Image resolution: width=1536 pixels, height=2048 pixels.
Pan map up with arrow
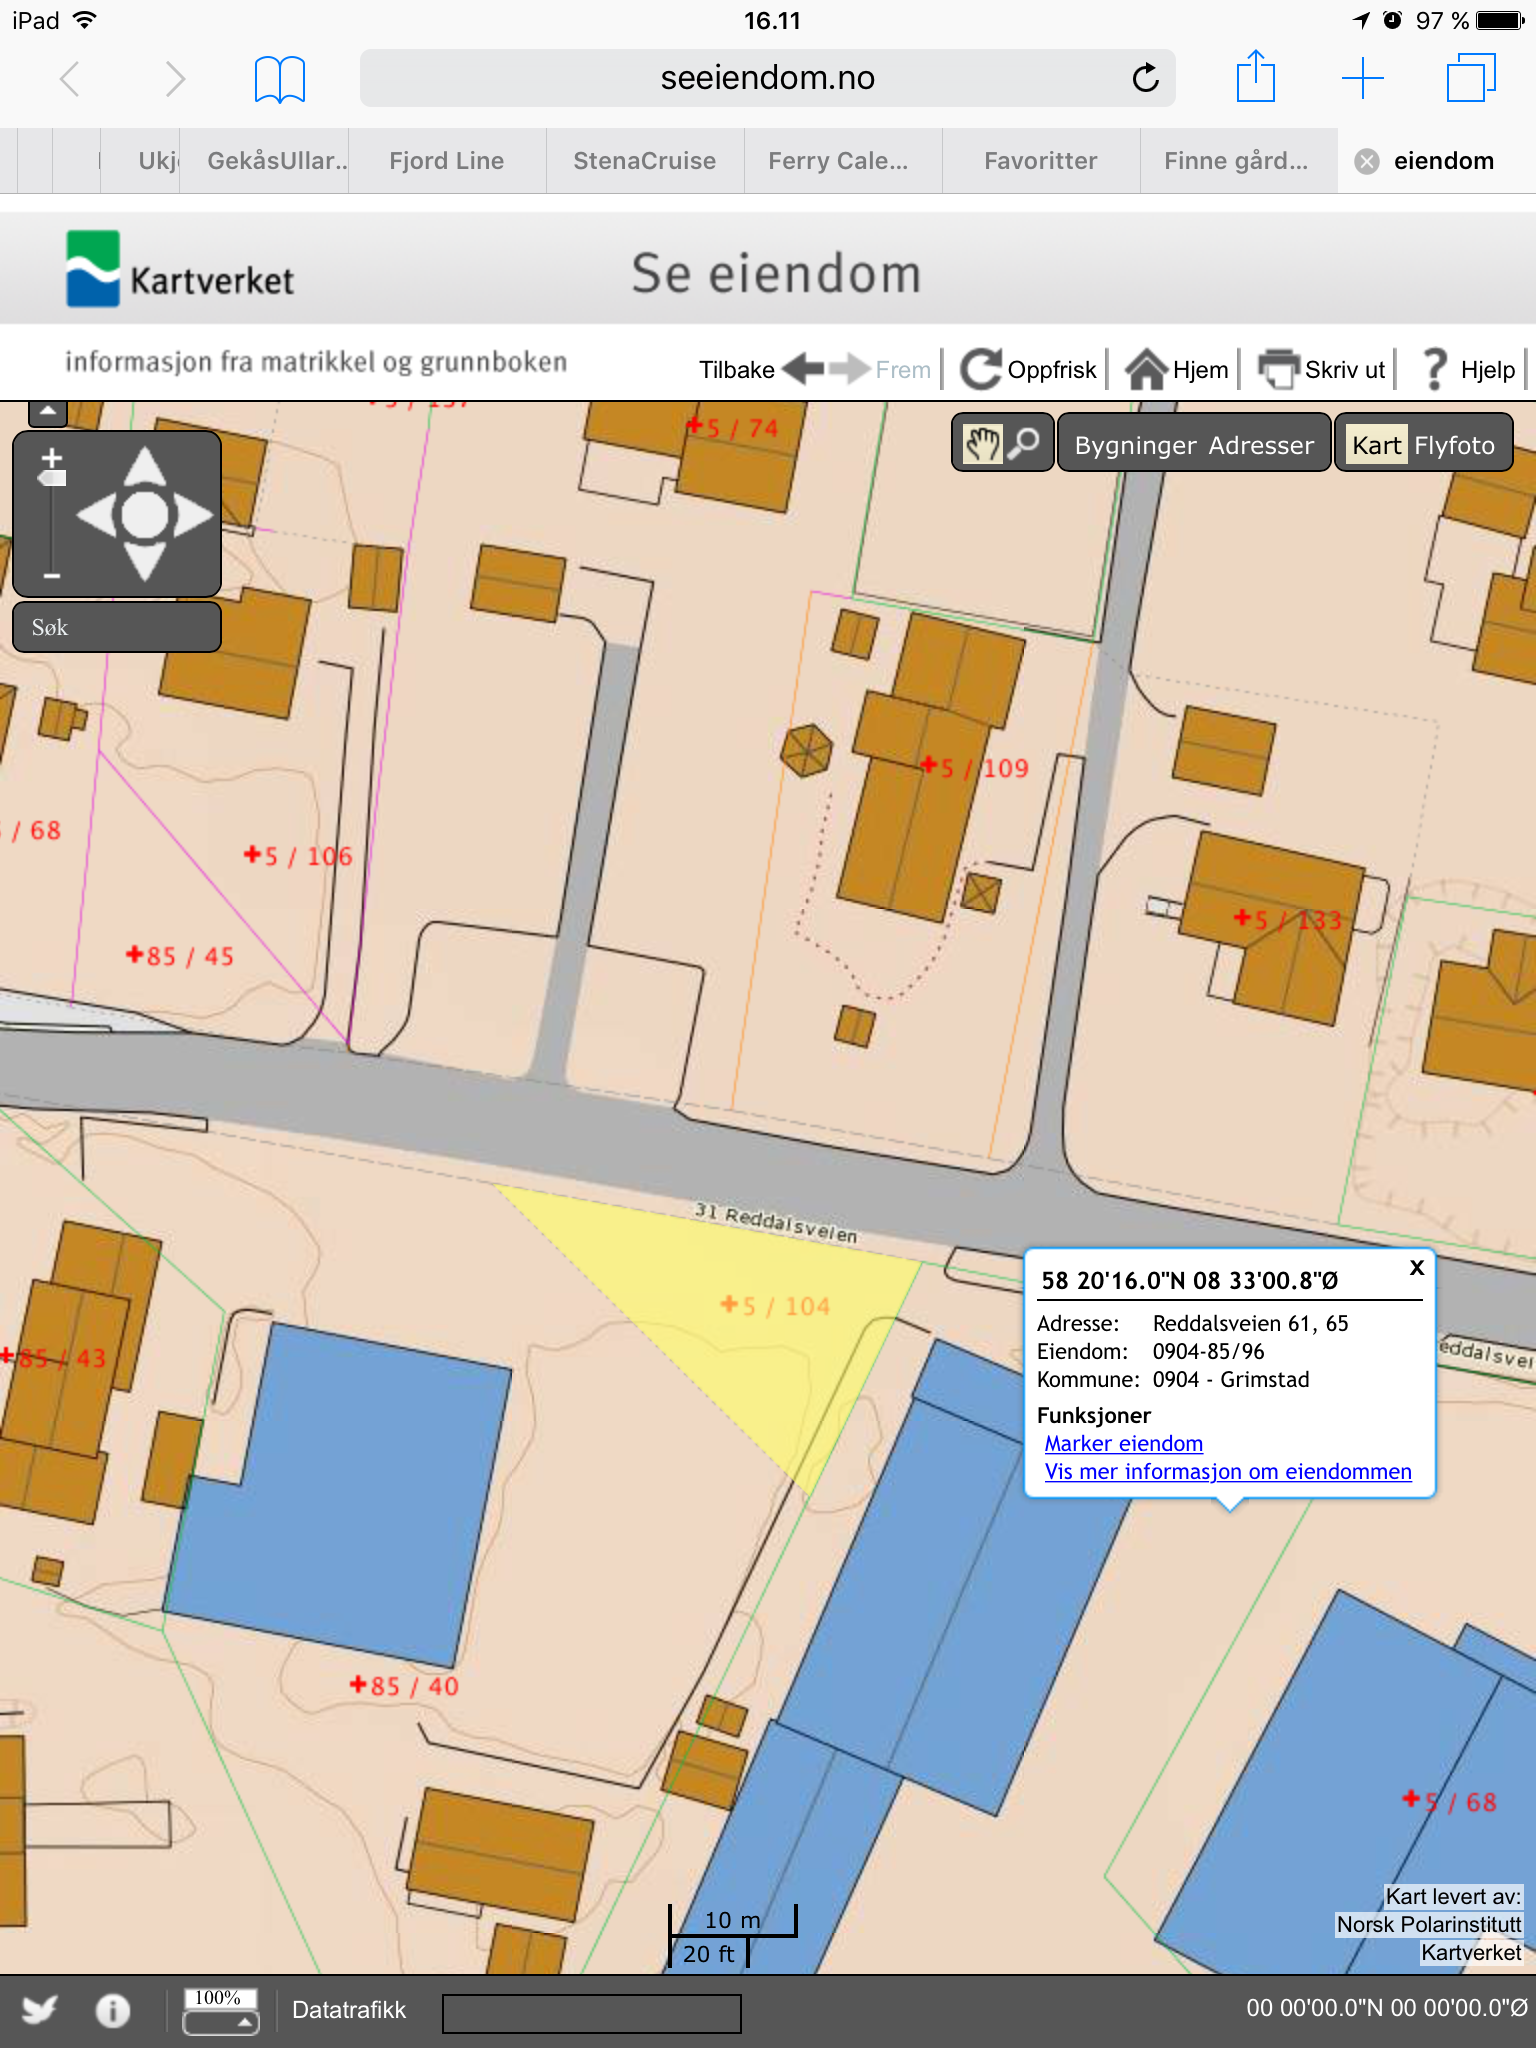click(146, 465)
